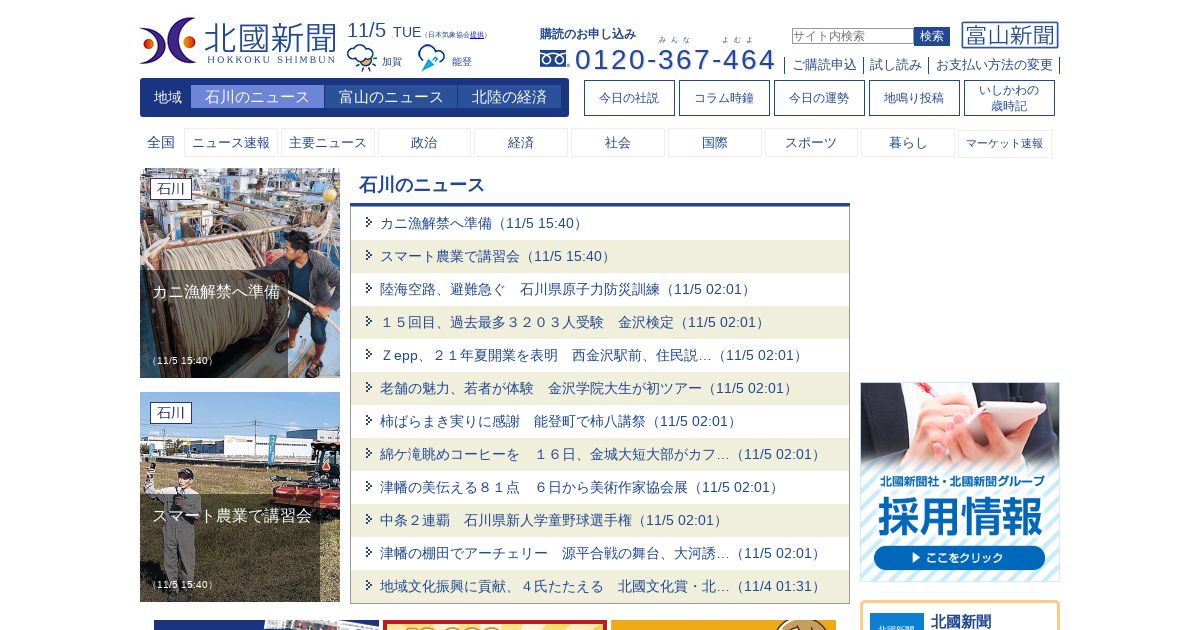Click the 採用情報 recruitment banner
This screenshot has width=1200, height=630.
(960, 482)
